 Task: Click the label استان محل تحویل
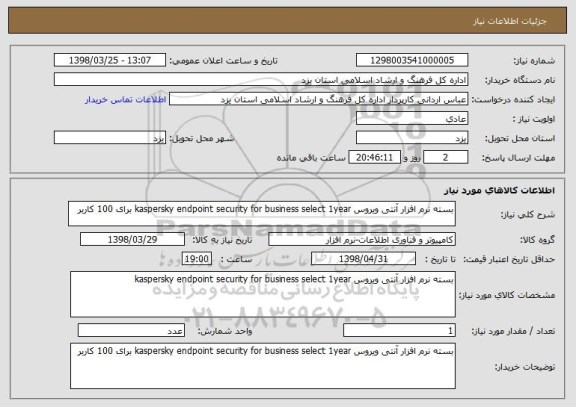pyautogui.click(x=520, y=138)
